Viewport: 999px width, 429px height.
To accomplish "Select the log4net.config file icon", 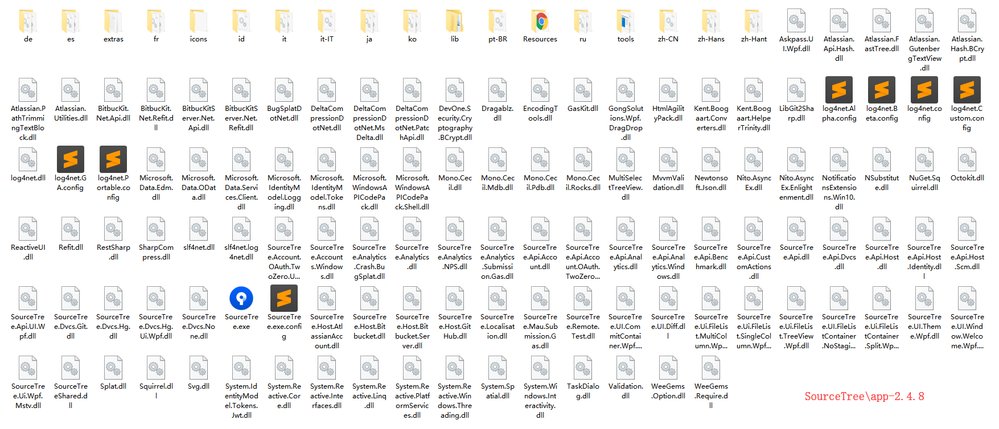I will 924,89.
